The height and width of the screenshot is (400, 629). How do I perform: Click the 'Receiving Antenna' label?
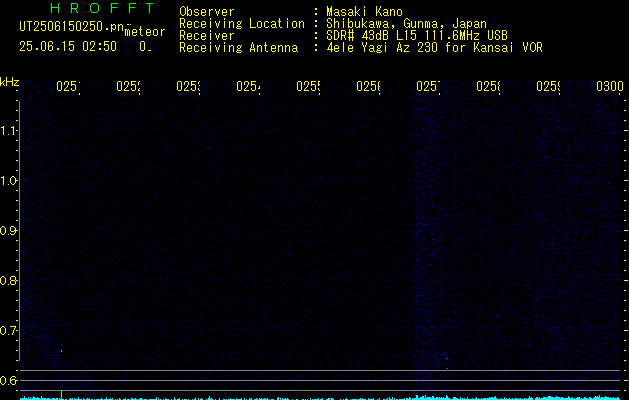239,48
